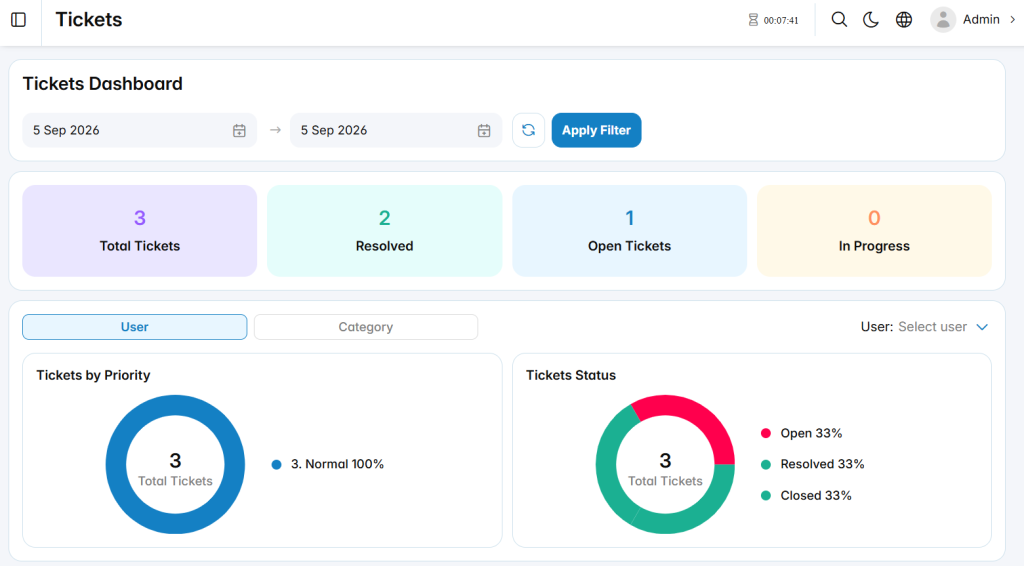Open the Select user dropdown
This screenshot has width=1024, height=566.
click(x=932, y=327)
